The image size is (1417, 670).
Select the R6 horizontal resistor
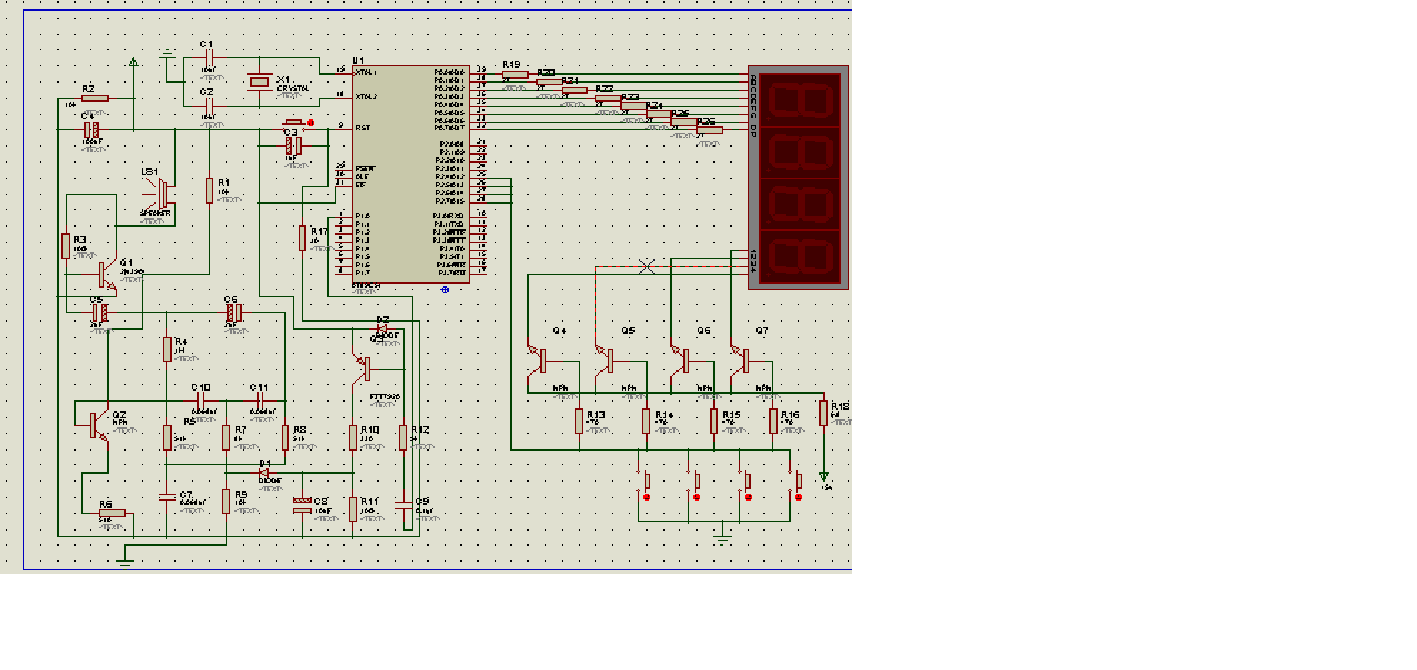tap(111, 513)
